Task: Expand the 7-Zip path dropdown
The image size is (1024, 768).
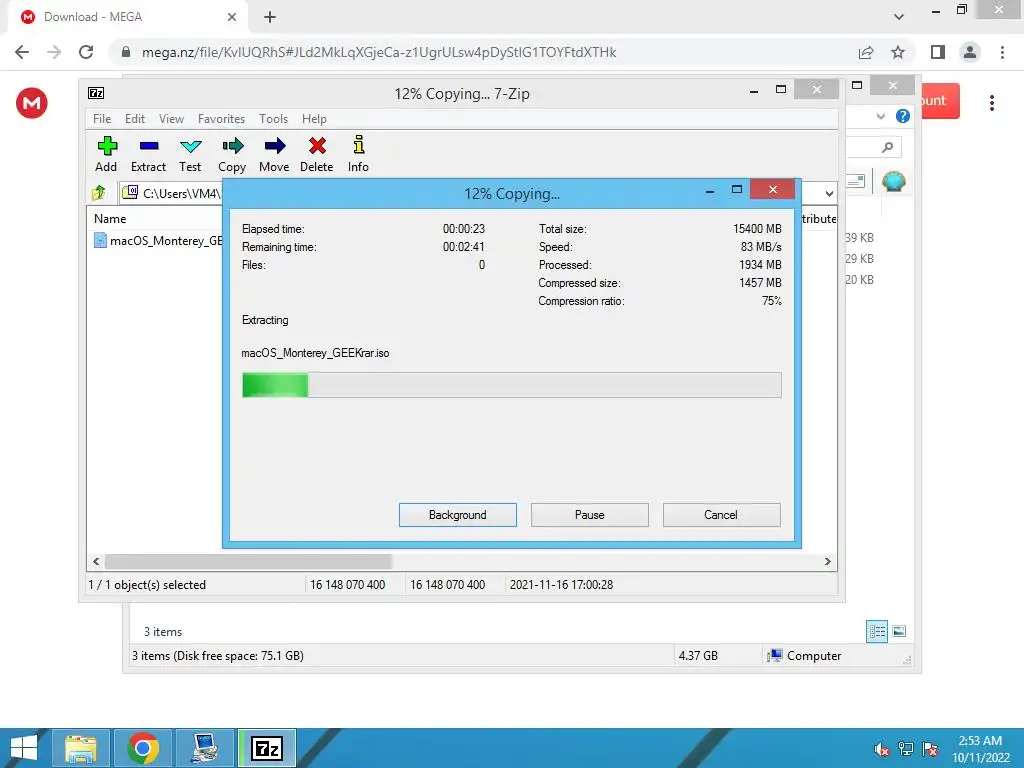Action: 829,193
